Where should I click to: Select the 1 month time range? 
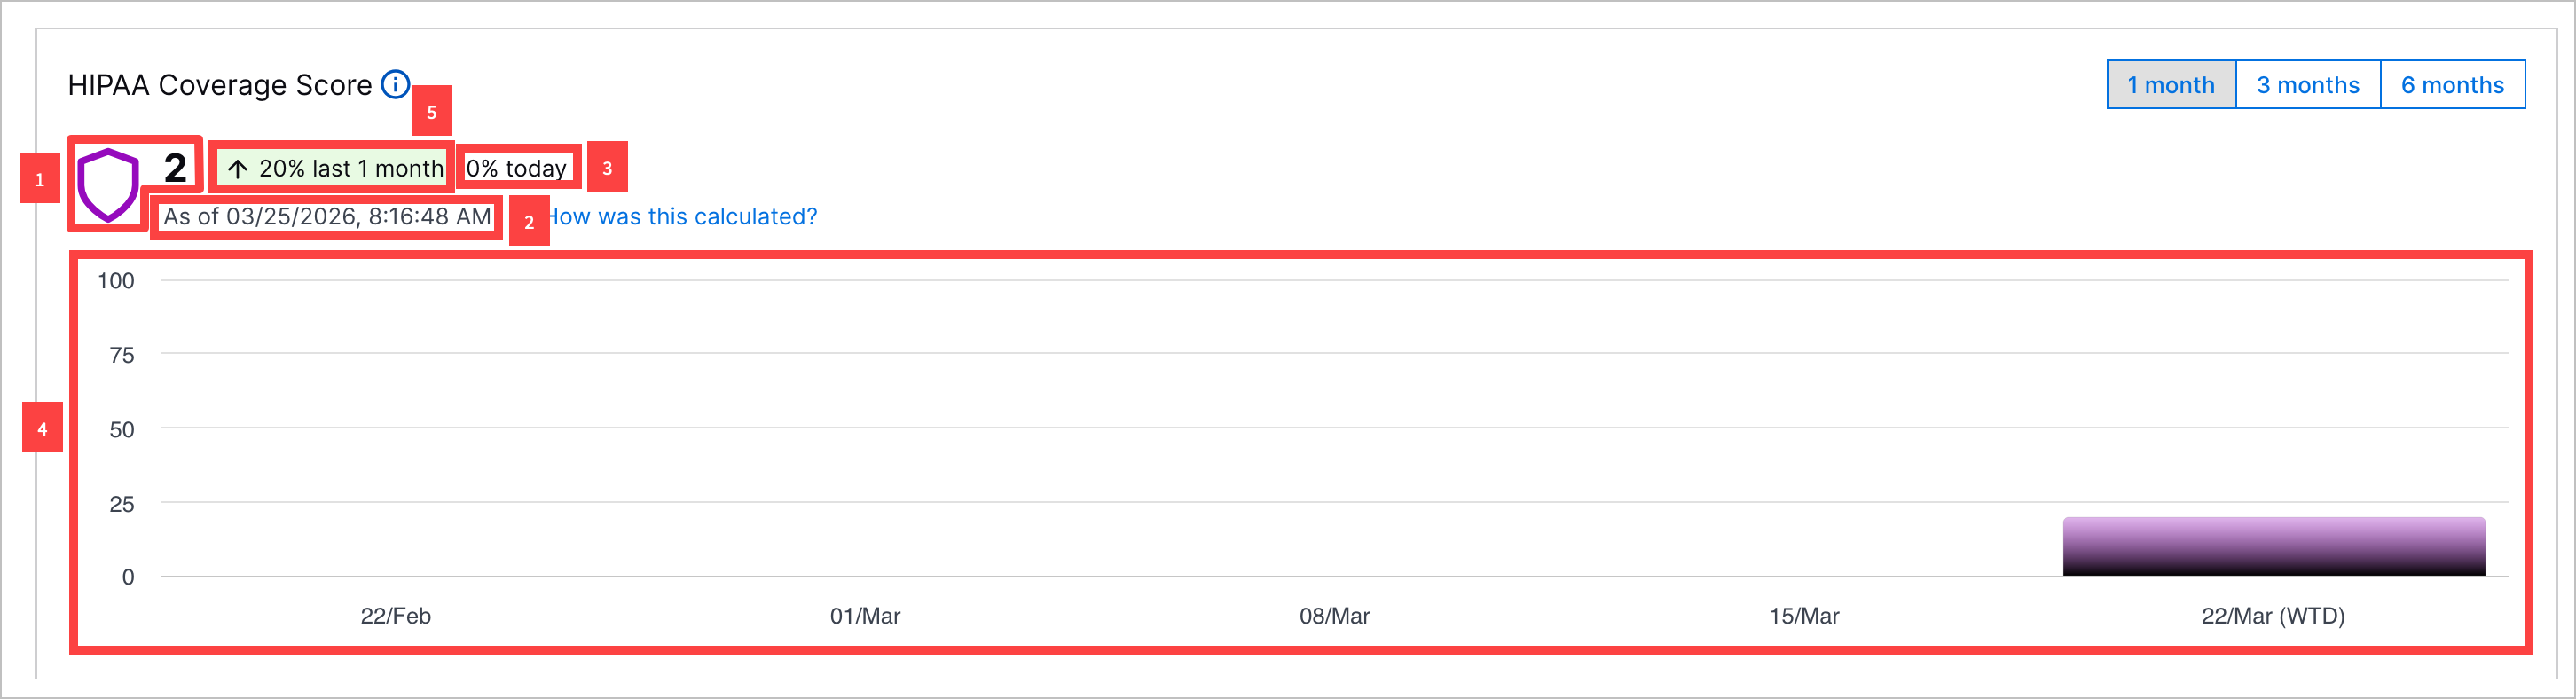coord(2170,85)
